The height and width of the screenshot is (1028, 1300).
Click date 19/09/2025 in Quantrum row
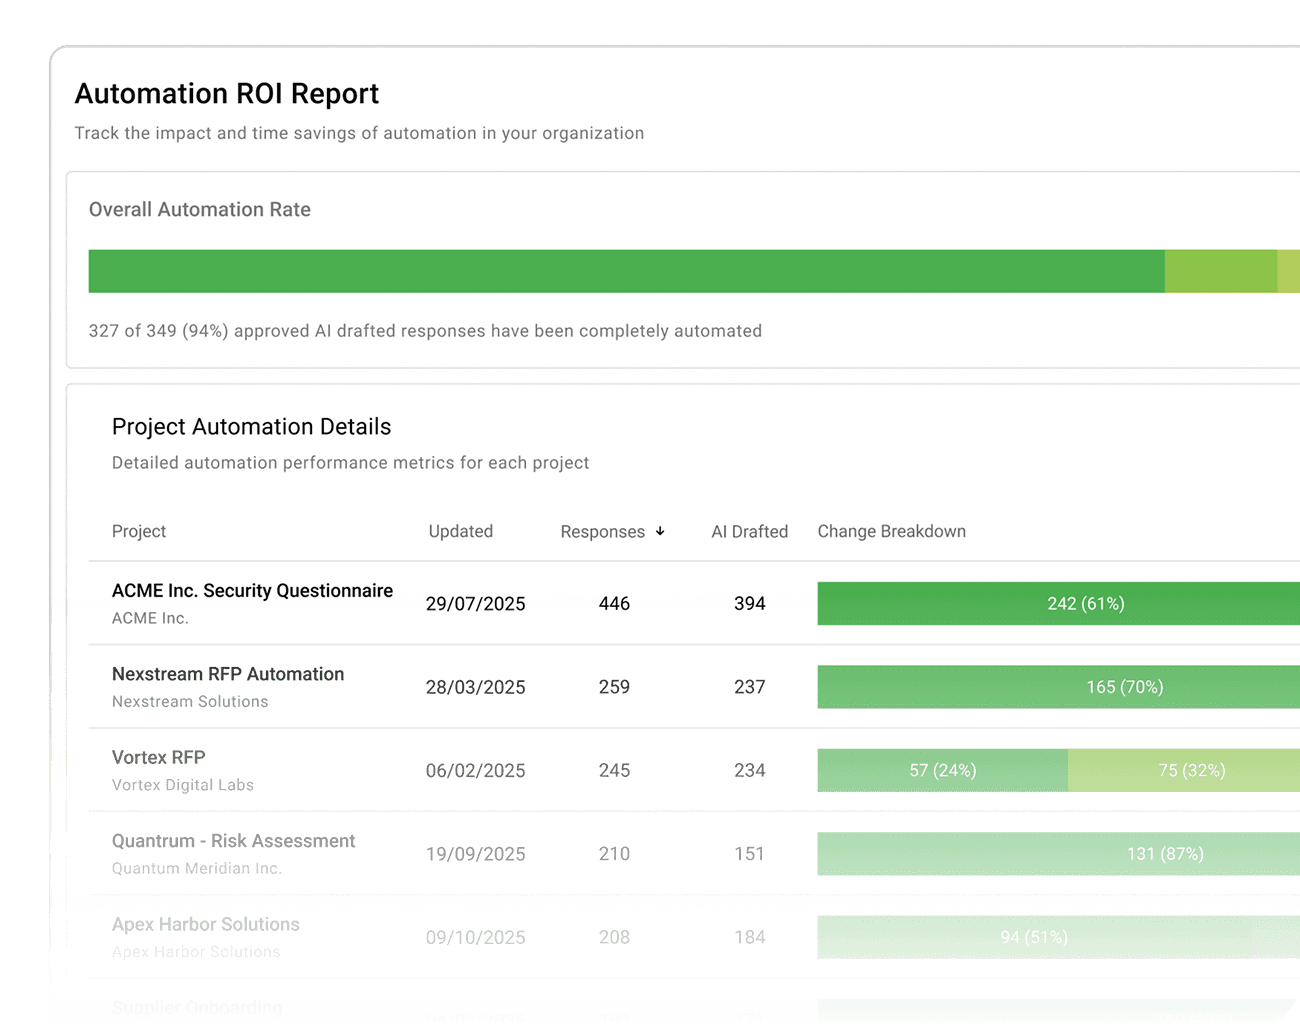476,854
